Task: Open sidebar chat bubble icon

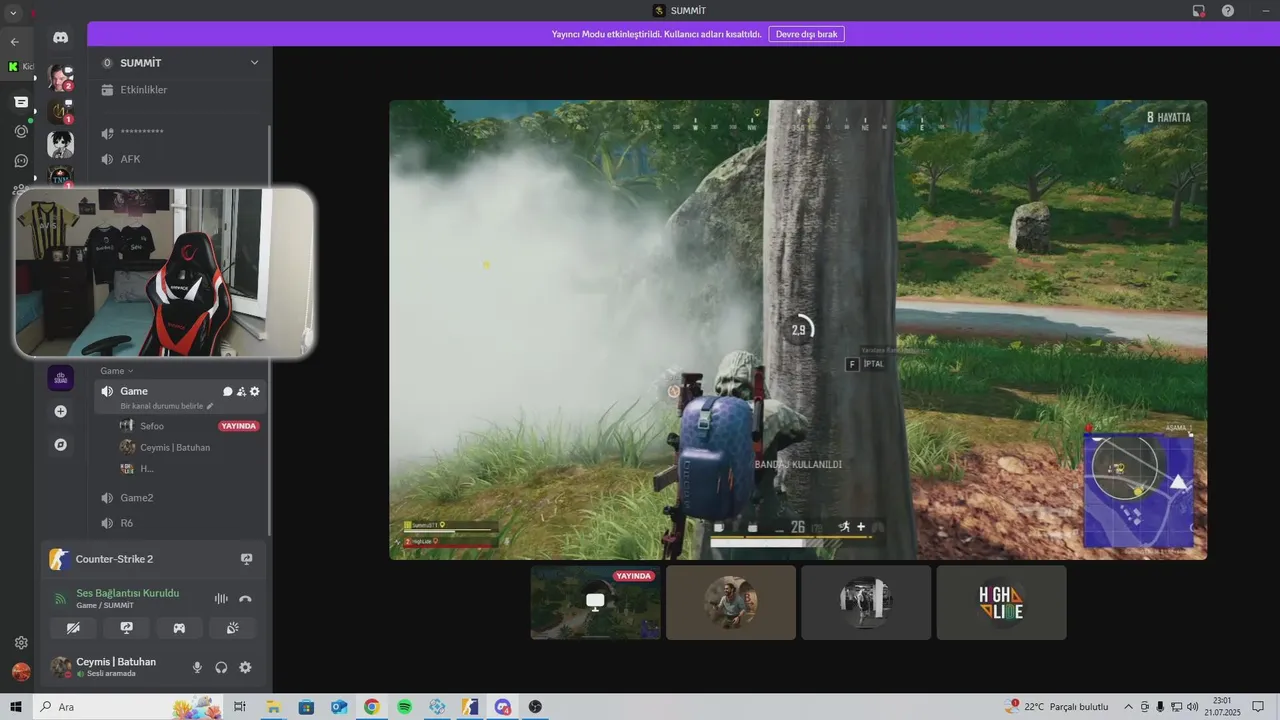Action: (21, 160)
